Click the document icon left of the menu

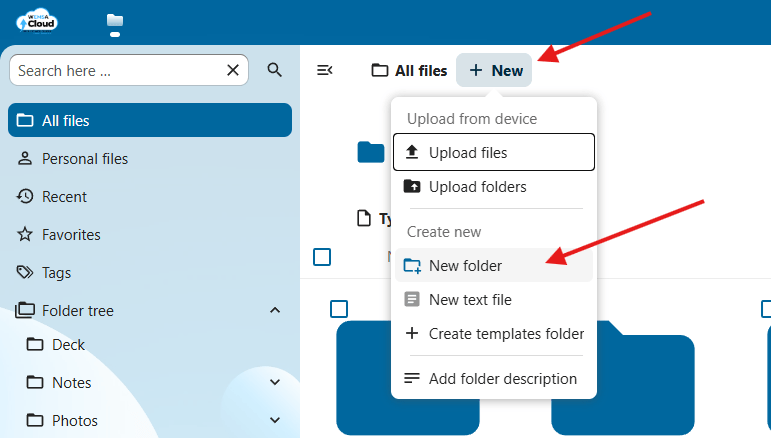click(364, 218)
